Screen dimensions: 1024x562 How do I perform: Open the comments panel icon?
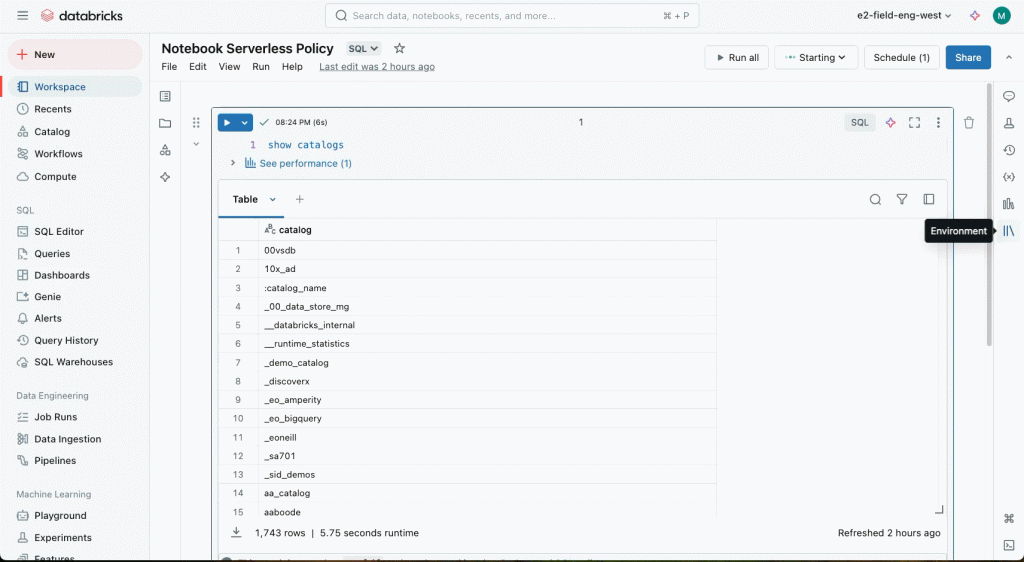tap(1009, 96)
